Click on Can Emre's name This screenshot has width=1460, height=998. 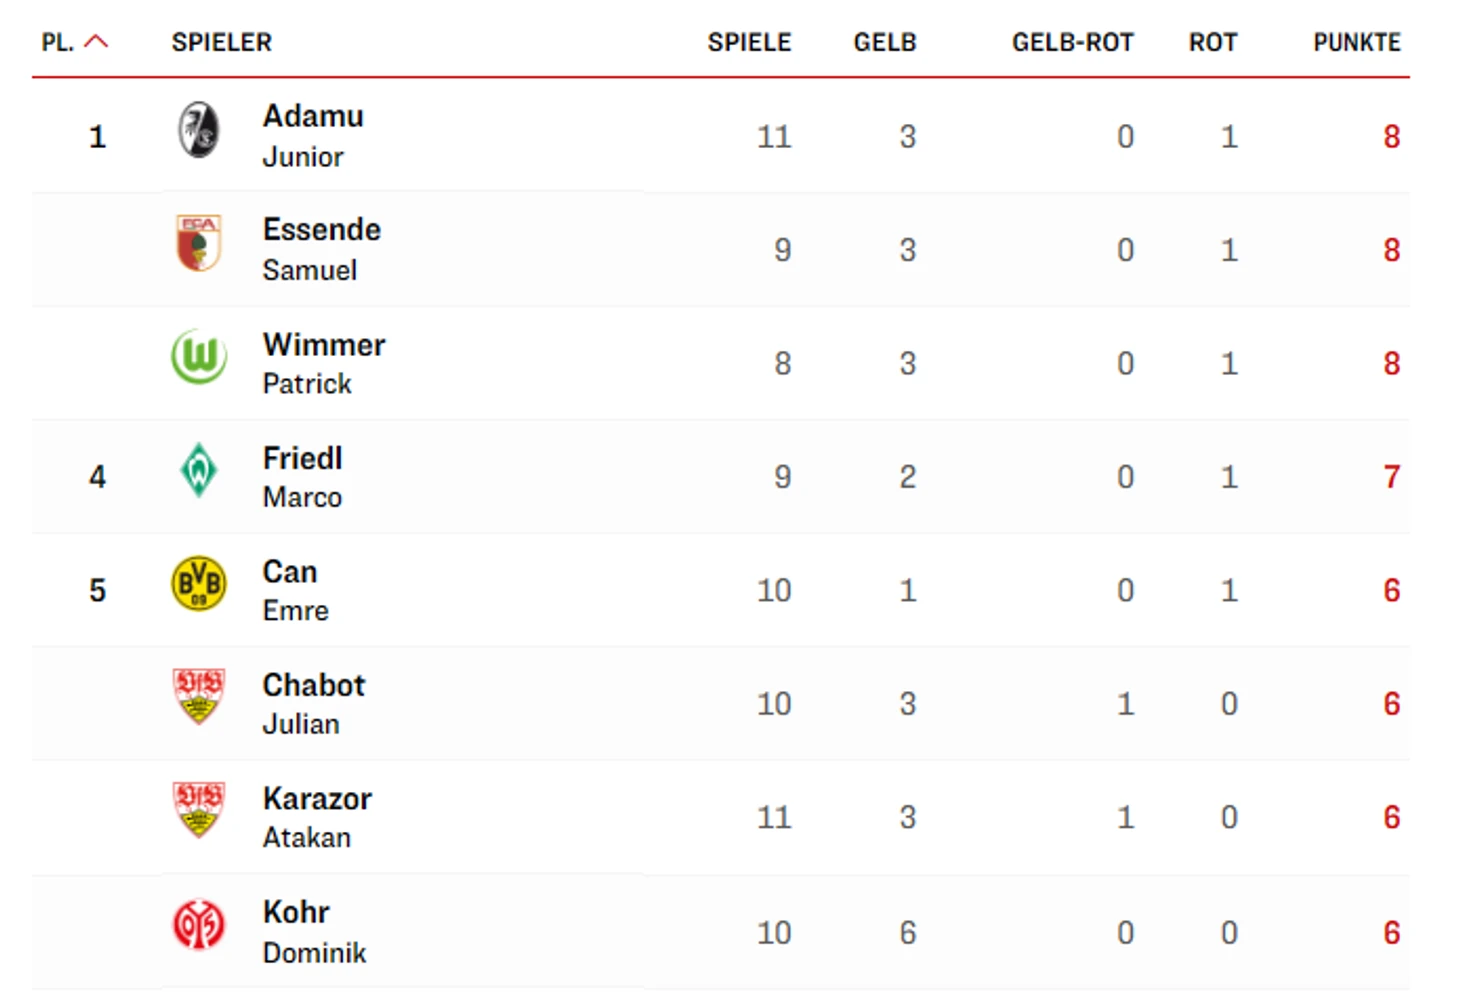coord(296,590)
